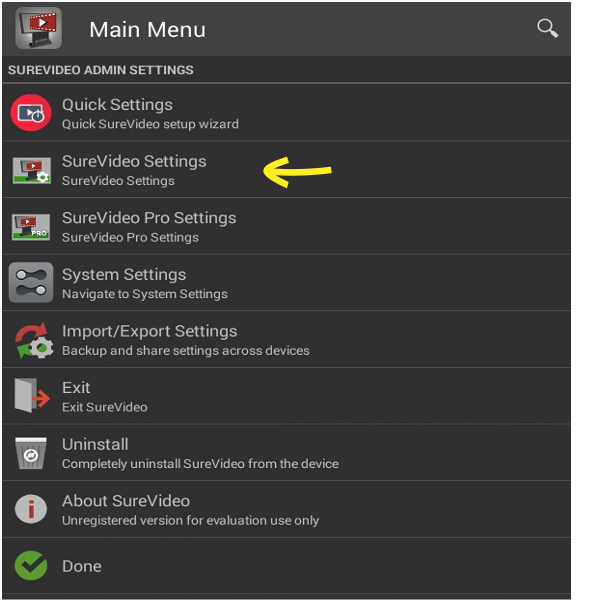
Task: Open the About SureVideo title
Action: tap(126, 501)
